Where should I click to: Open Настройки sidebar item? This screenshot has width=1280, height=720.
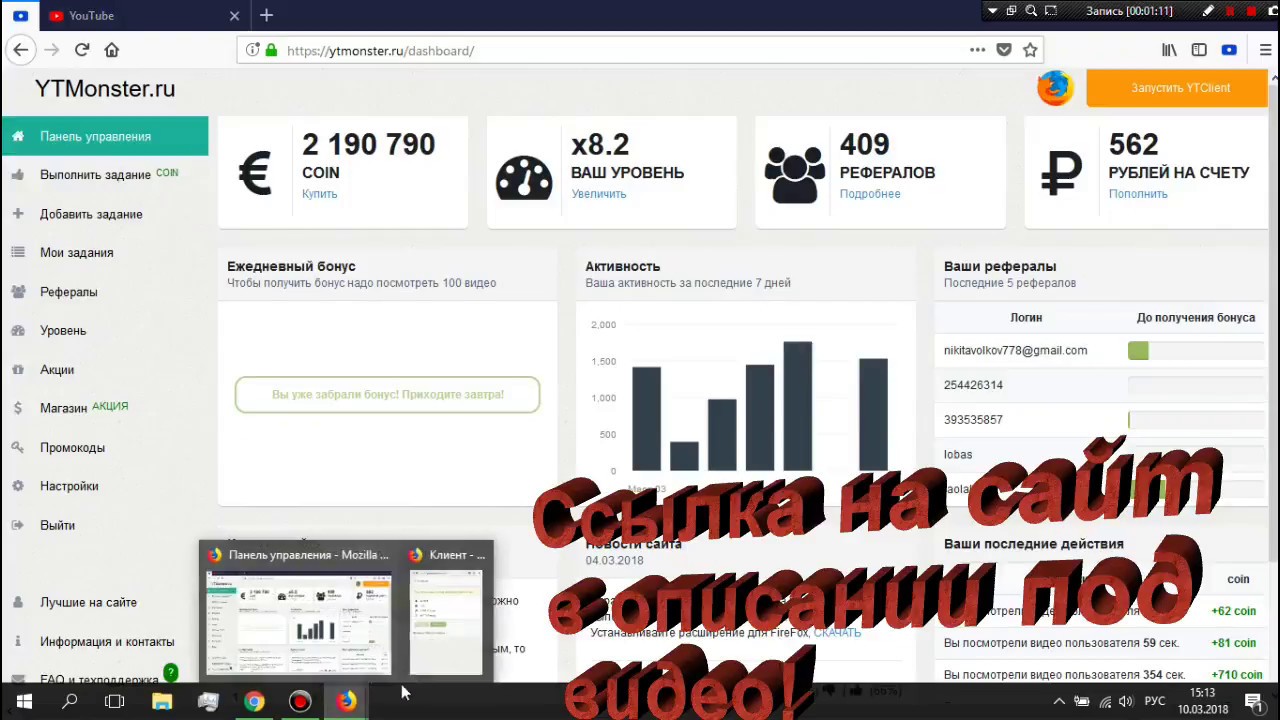pyautogui.click(x=104, y=486)
